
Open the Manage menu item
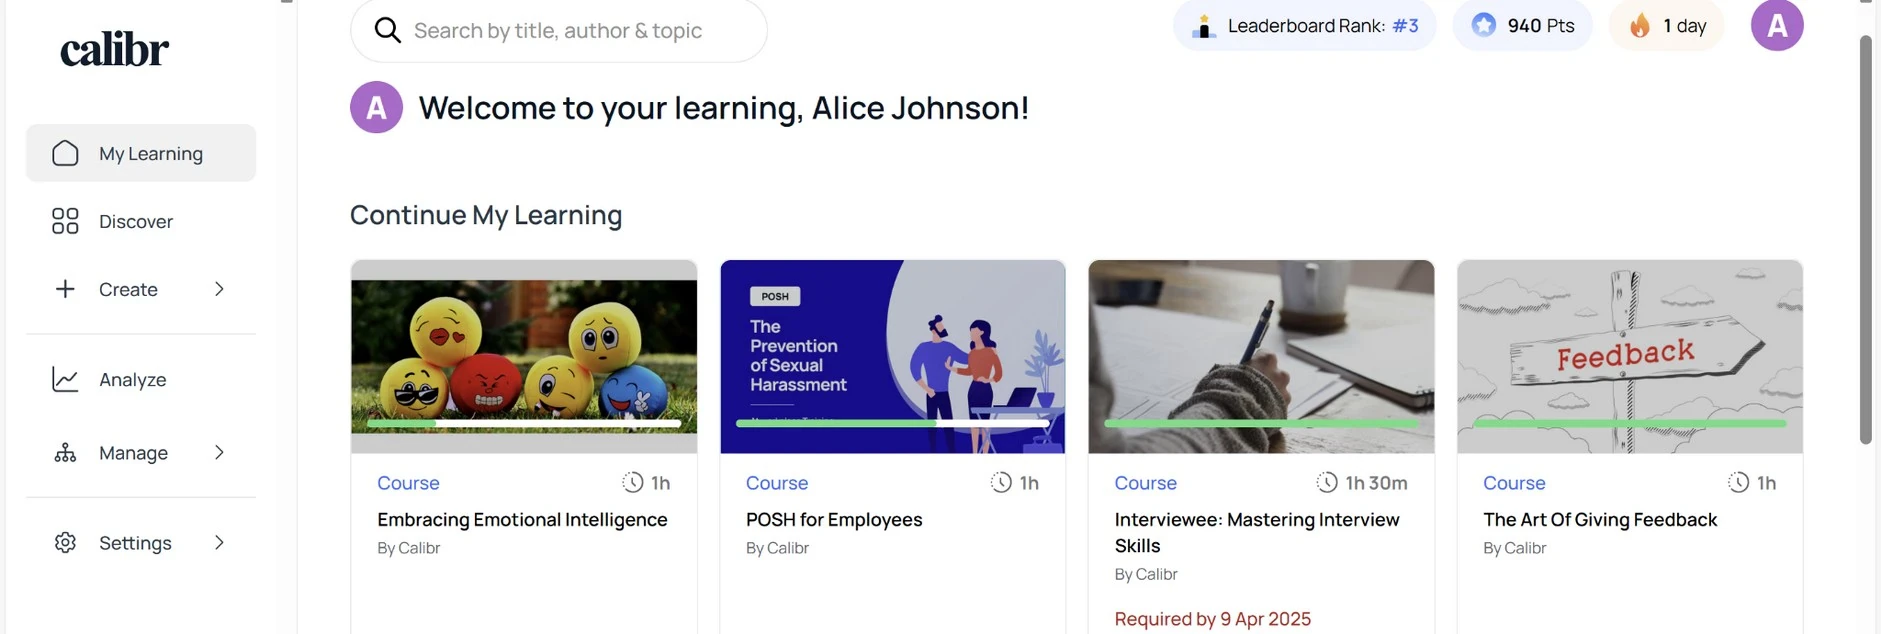click(133, 453)
